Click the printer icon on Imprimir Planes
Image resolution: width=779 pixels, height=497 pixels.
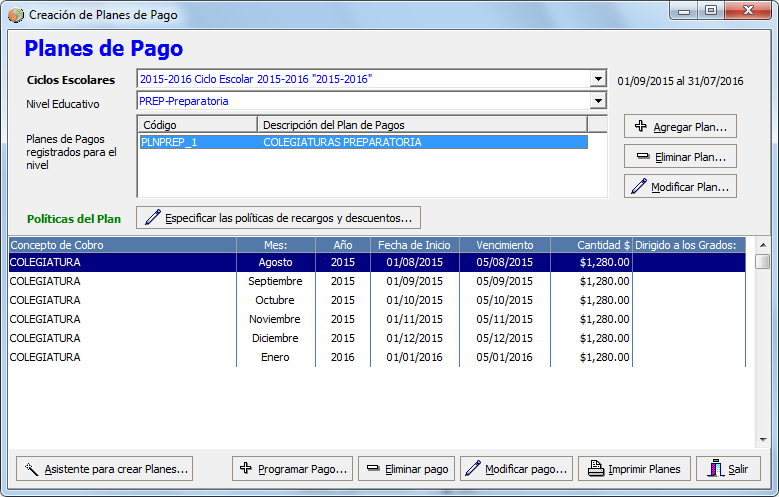pyautogui.click(x=595, y=468)
